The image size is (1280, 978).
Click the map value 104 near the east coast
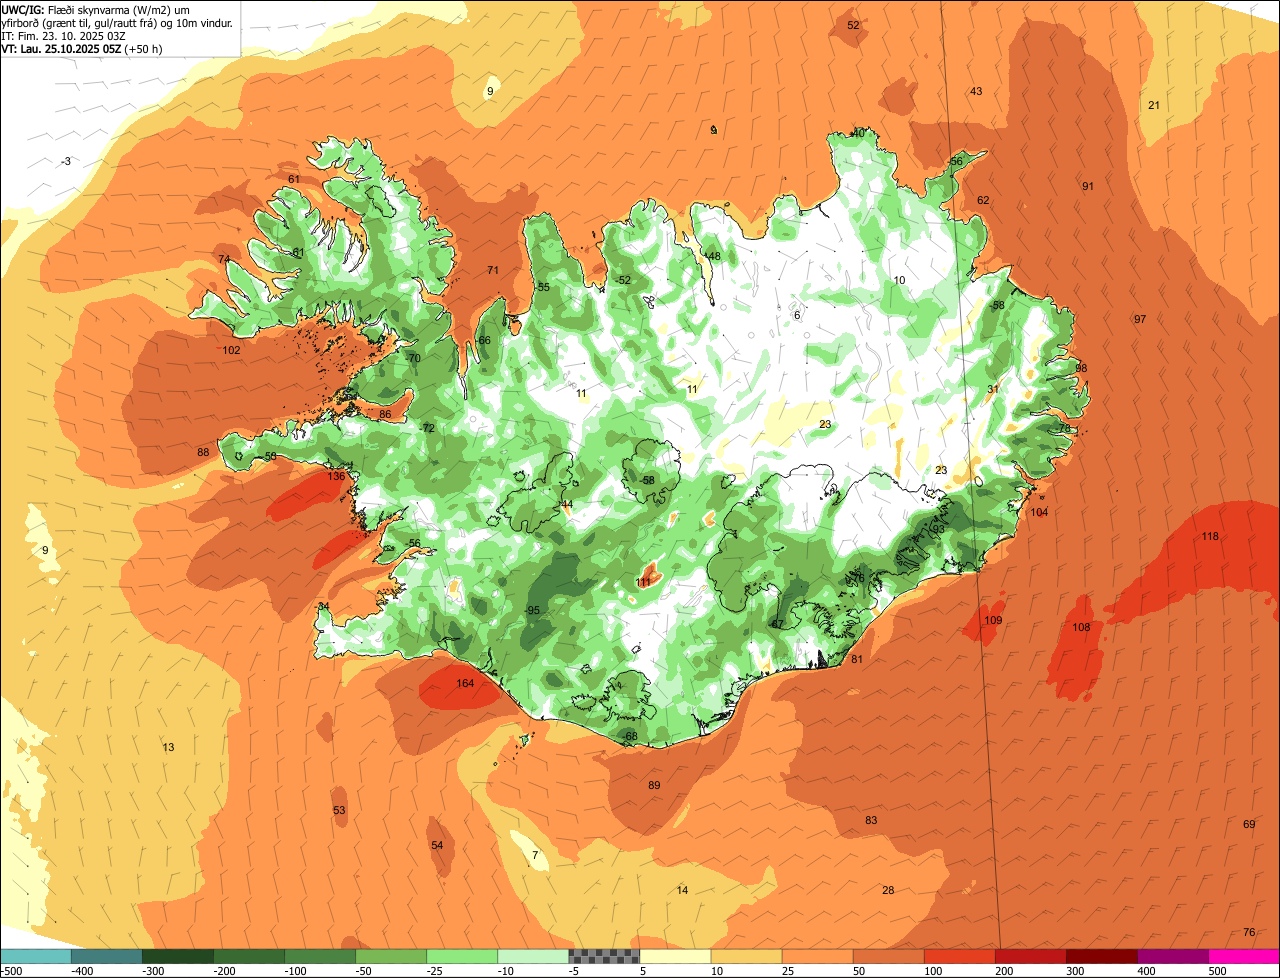(1040, 512)
